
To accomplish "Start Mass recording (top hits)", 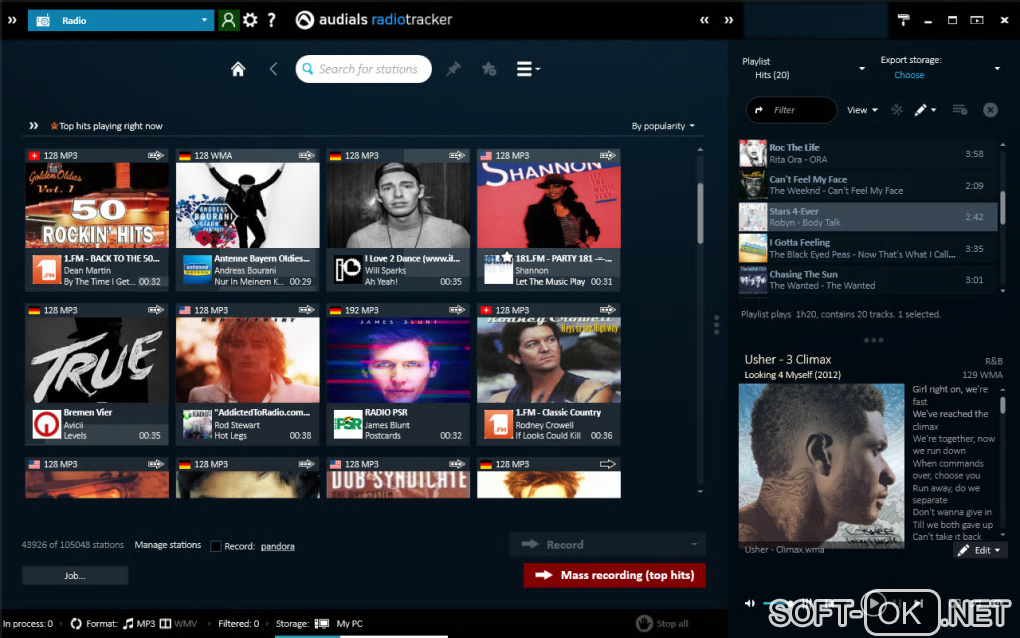I will tap(615, 575).
